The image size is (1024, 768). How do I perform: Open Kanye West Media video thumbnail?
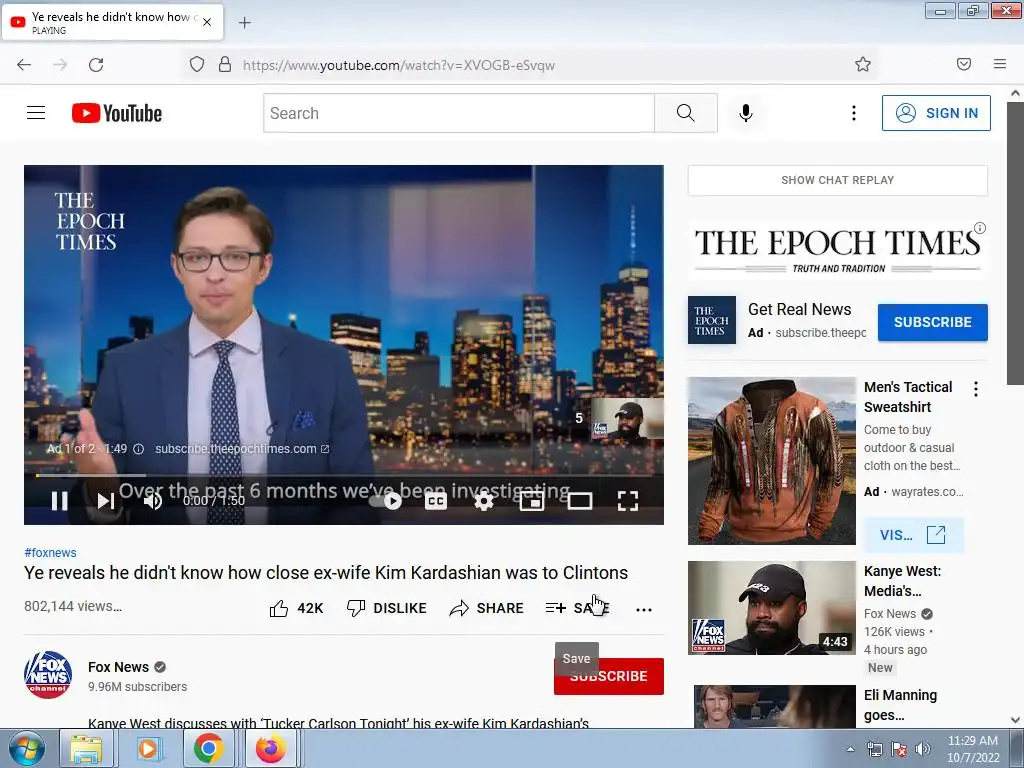pos(771,608)
